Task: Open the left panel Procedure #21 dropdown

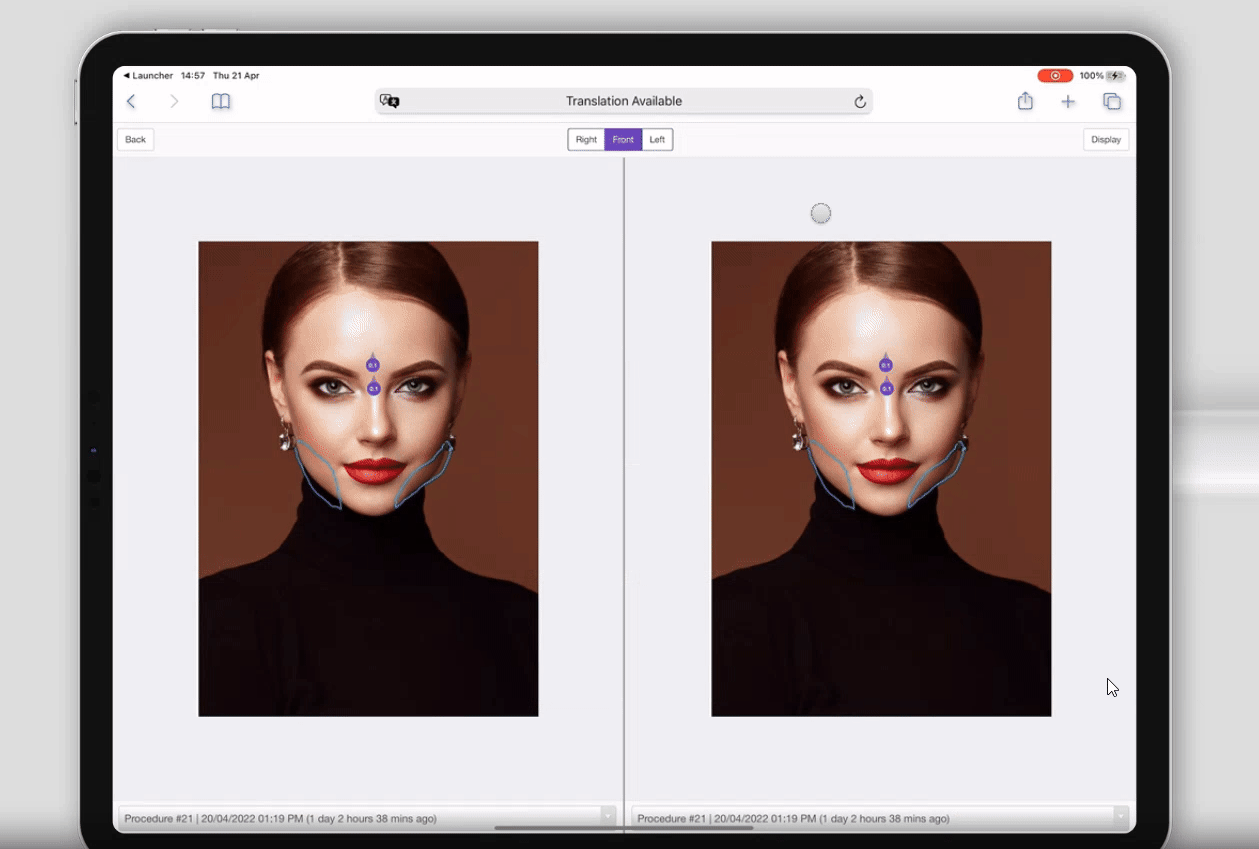Action: (x=368, y=818)
